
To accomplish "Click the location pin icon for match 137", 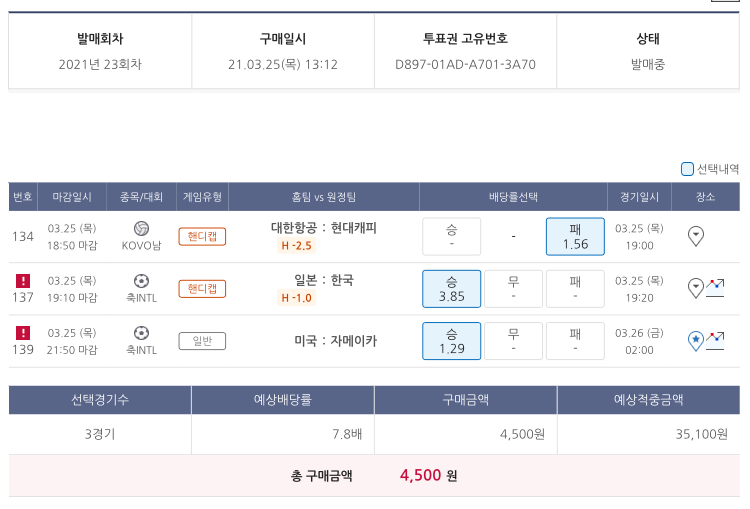I will [696, 289].
